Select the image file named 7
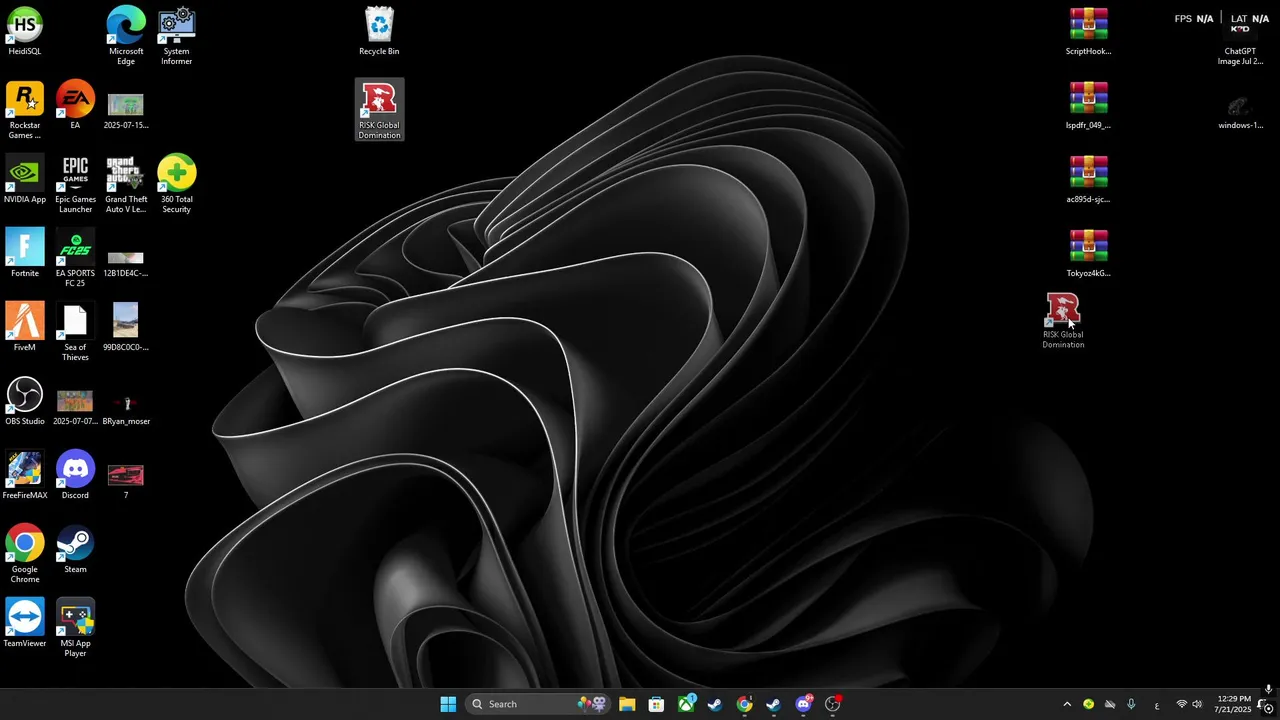Screen dimensions: 1280x720 126,480
